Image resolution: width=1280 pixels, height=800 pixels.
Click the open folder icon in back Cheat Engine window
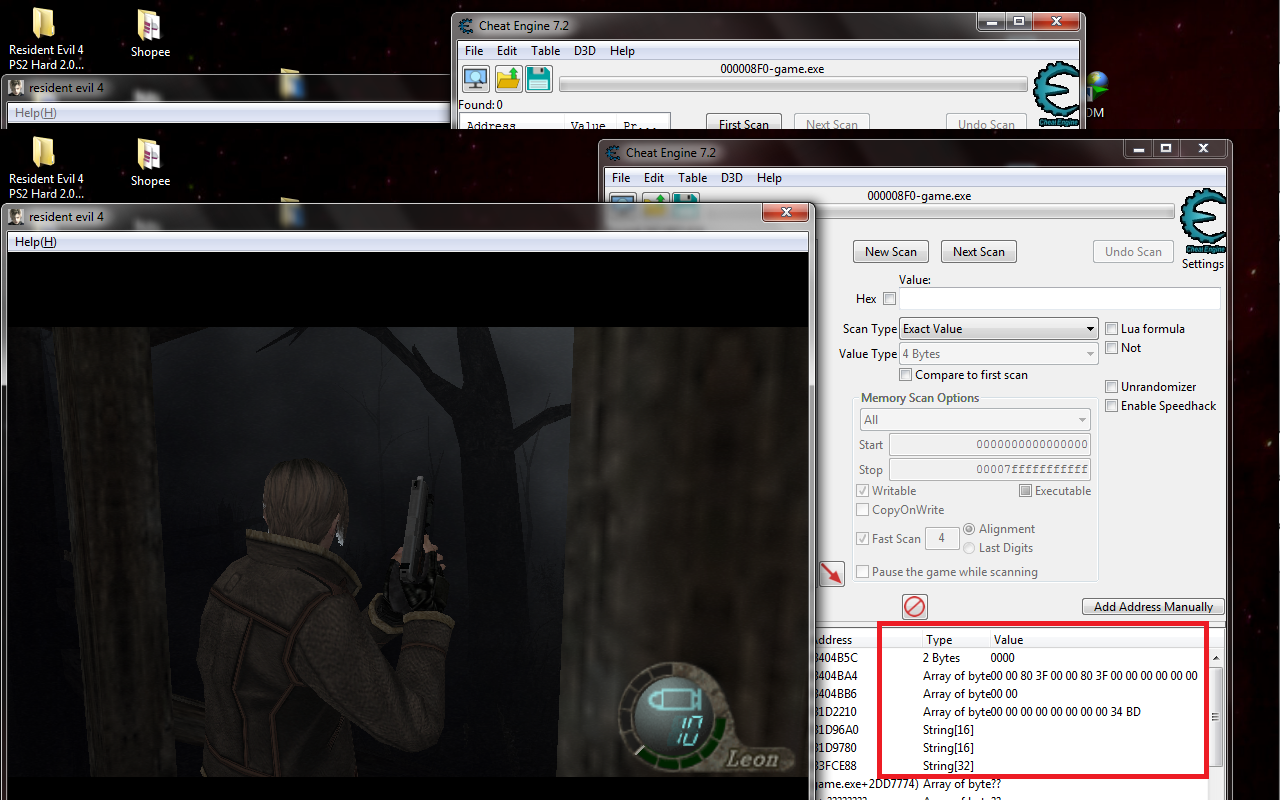[x=508, y=79]
